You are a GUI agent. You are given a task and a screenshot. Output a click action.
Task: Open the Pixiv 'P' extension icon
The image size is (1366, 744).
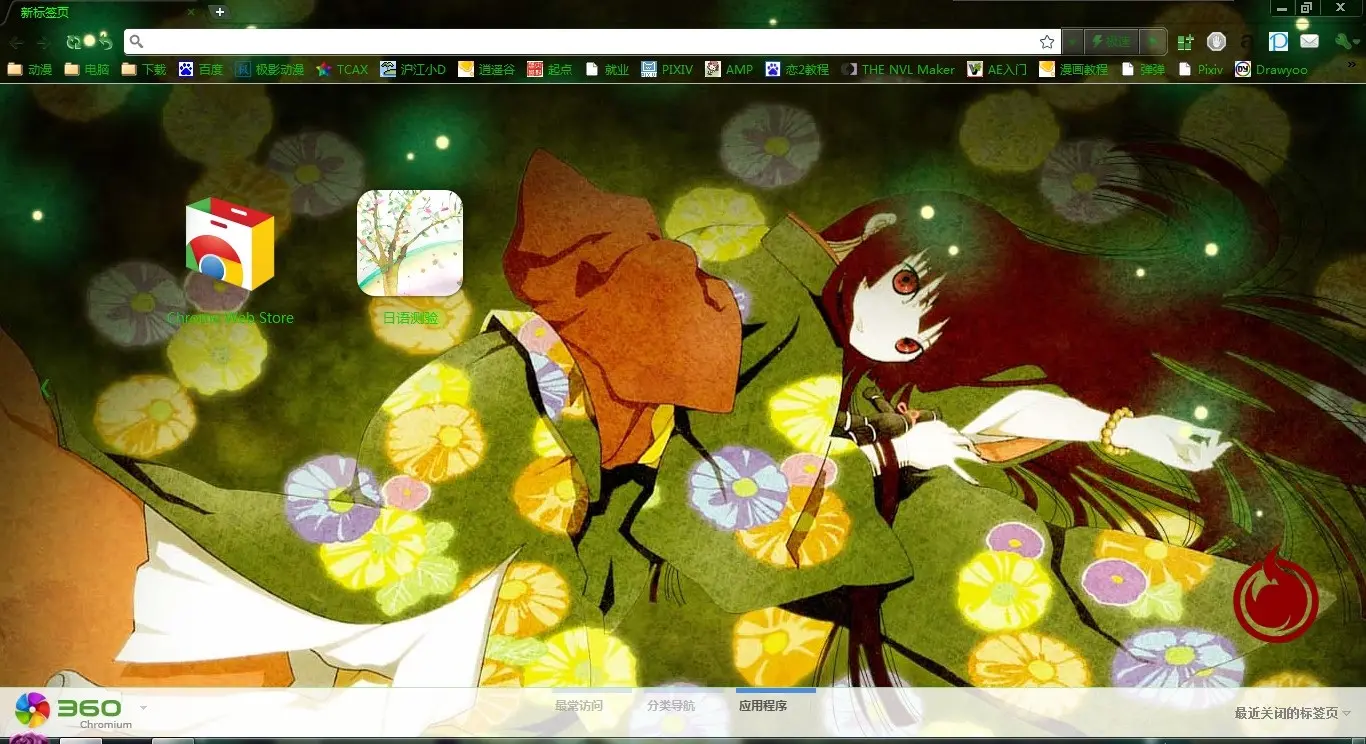(x=1278, y=42)
